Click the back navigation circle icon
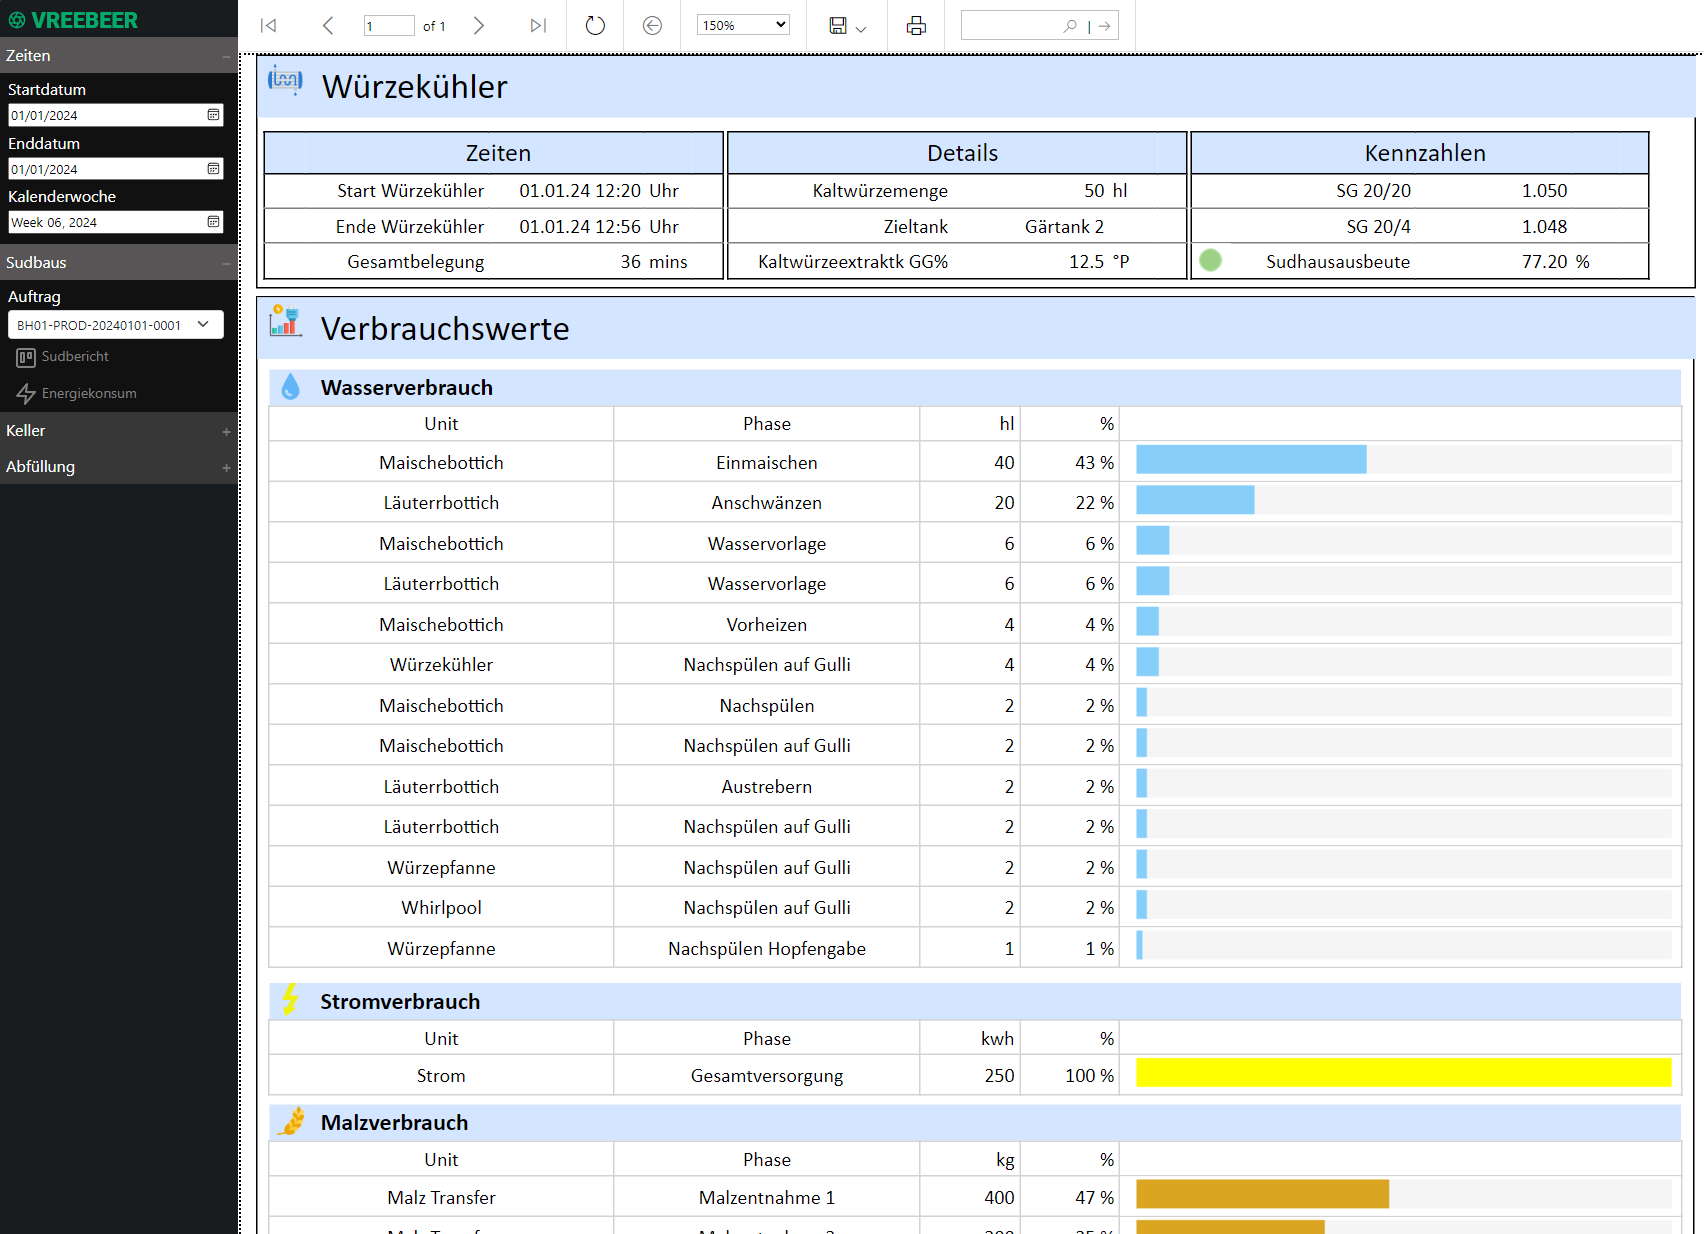The height and width of the screenshot is (1234, 1704). click(652, 26)
